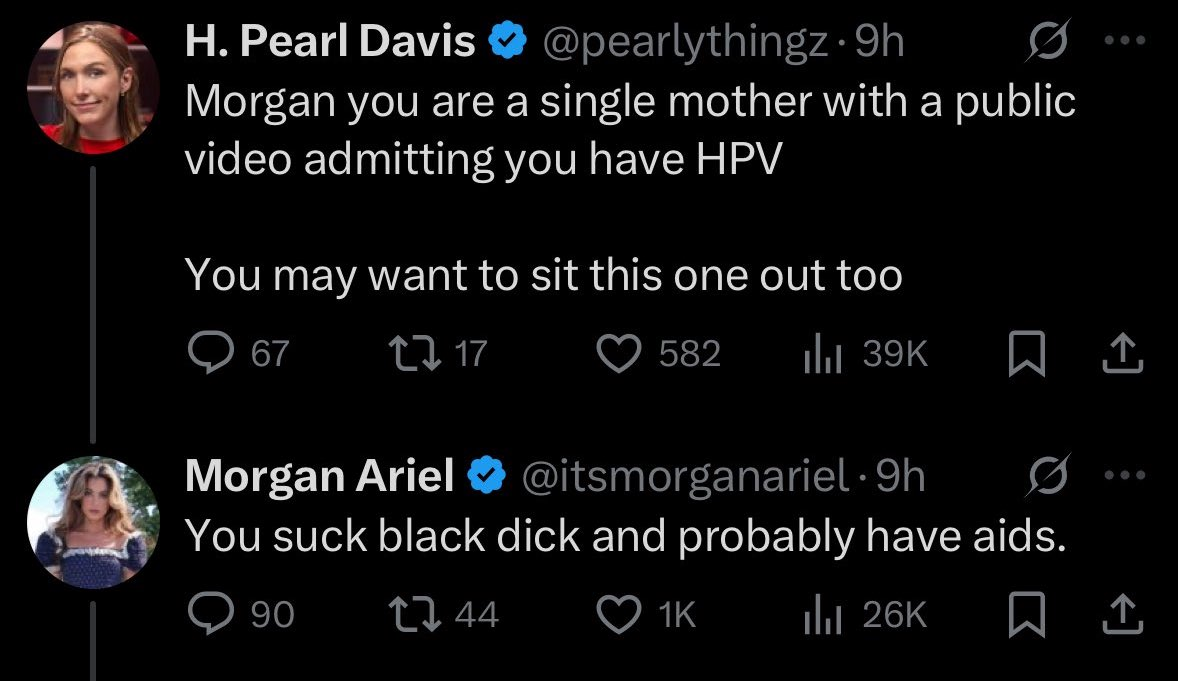Open more options for Pearl Davis's tweet
The height and width of the screenshot is (681, 1178).
click(x=1126, y=42)
